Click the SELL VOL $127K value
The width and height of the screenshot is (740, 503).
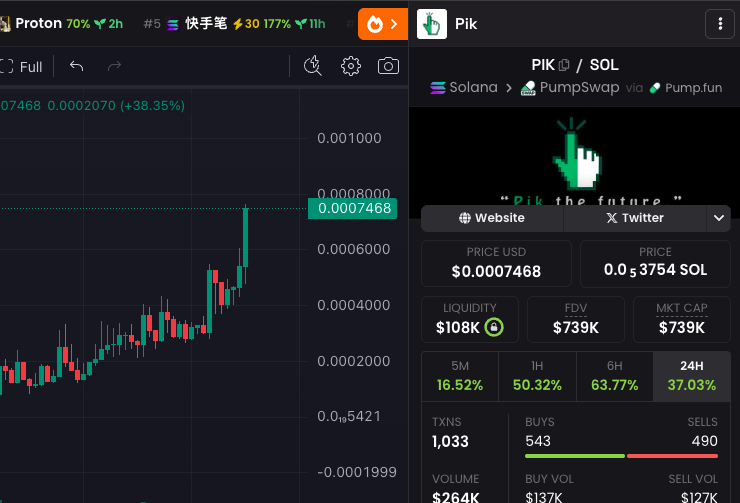(699, 497)
